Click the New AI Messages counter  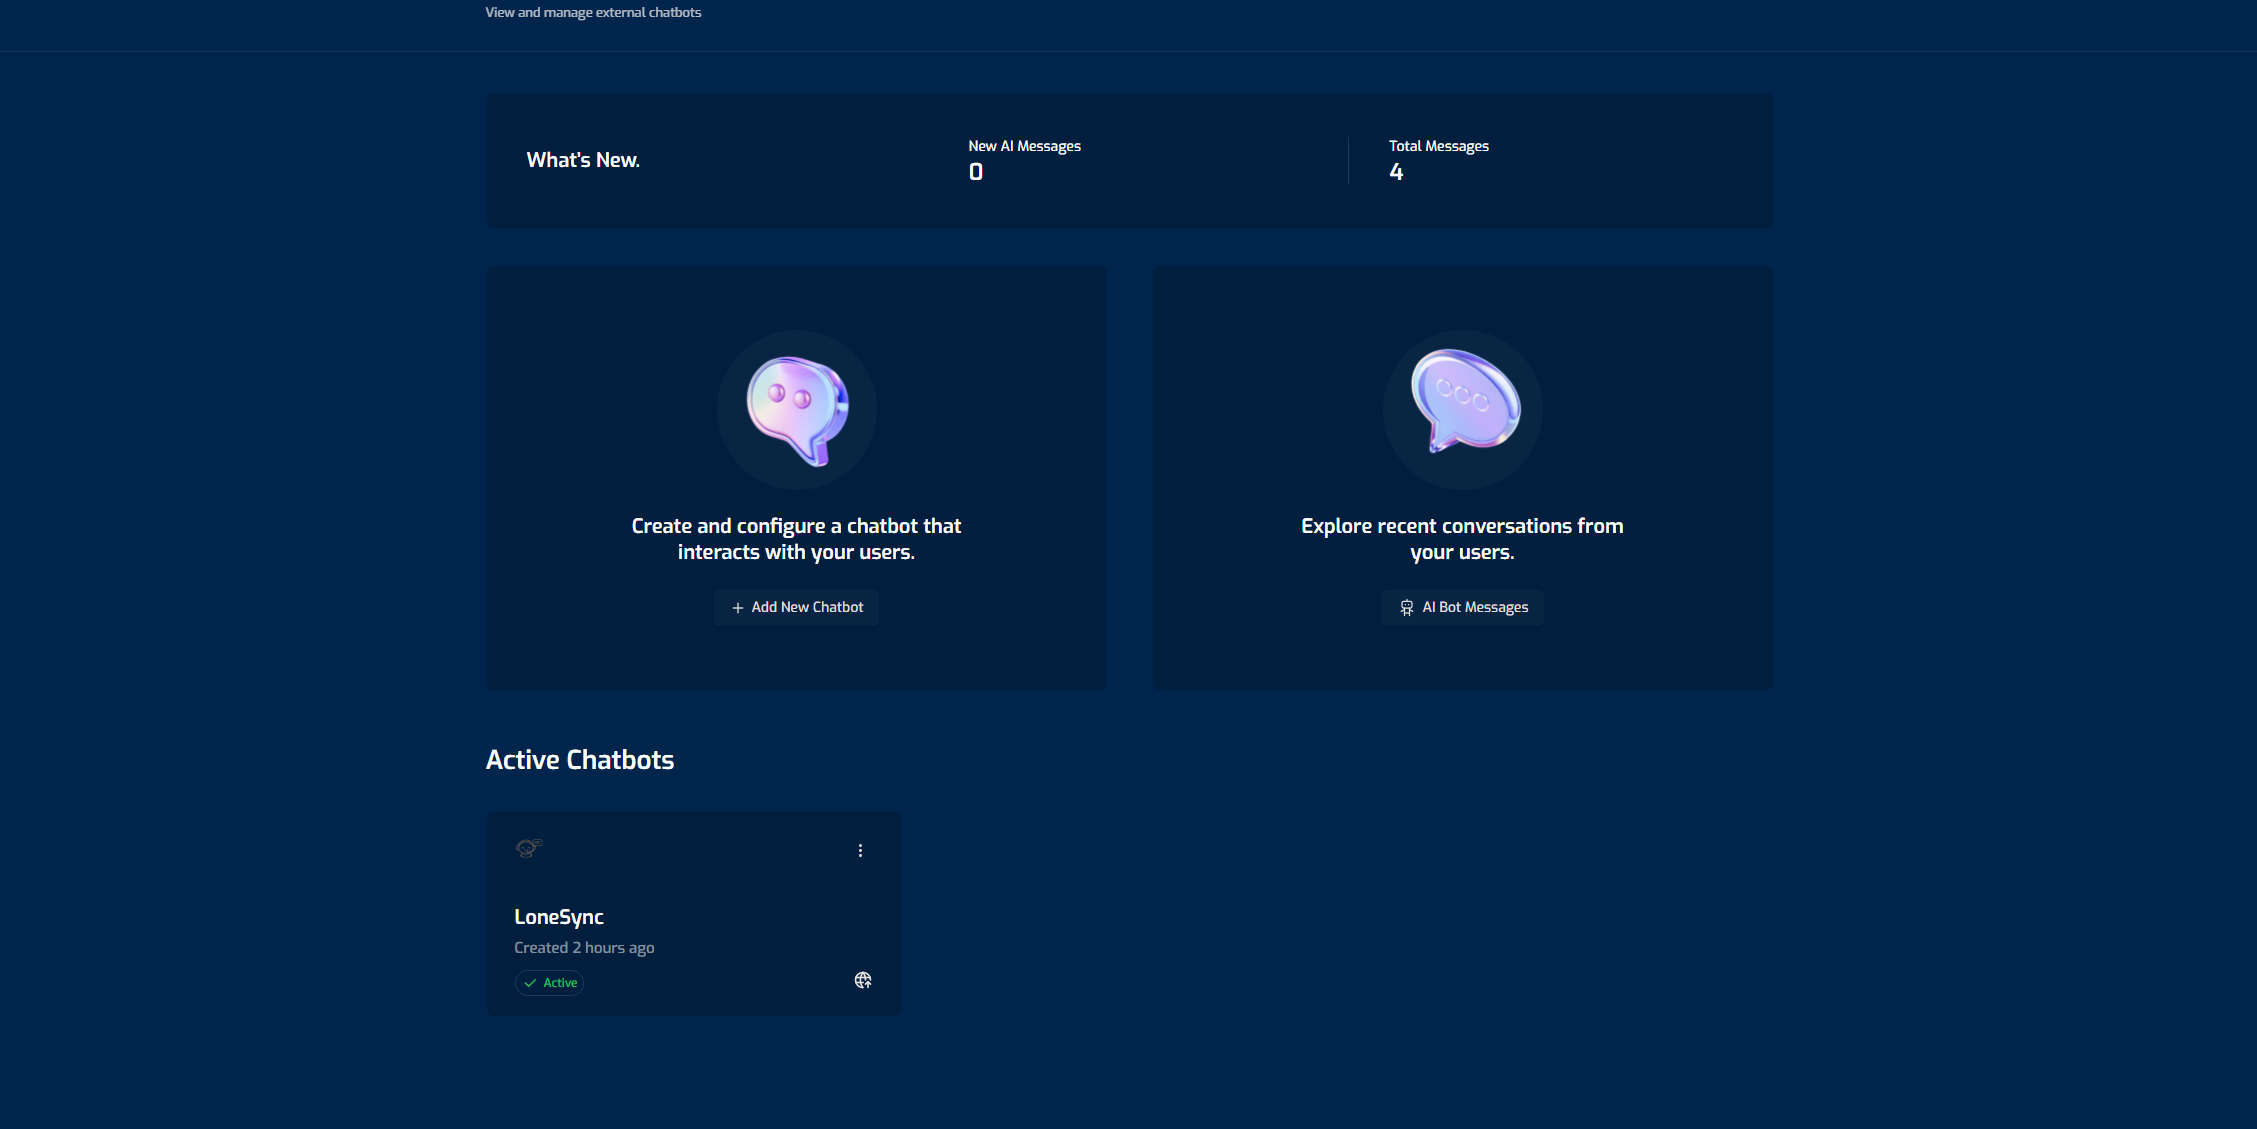[x=976, y=172]
